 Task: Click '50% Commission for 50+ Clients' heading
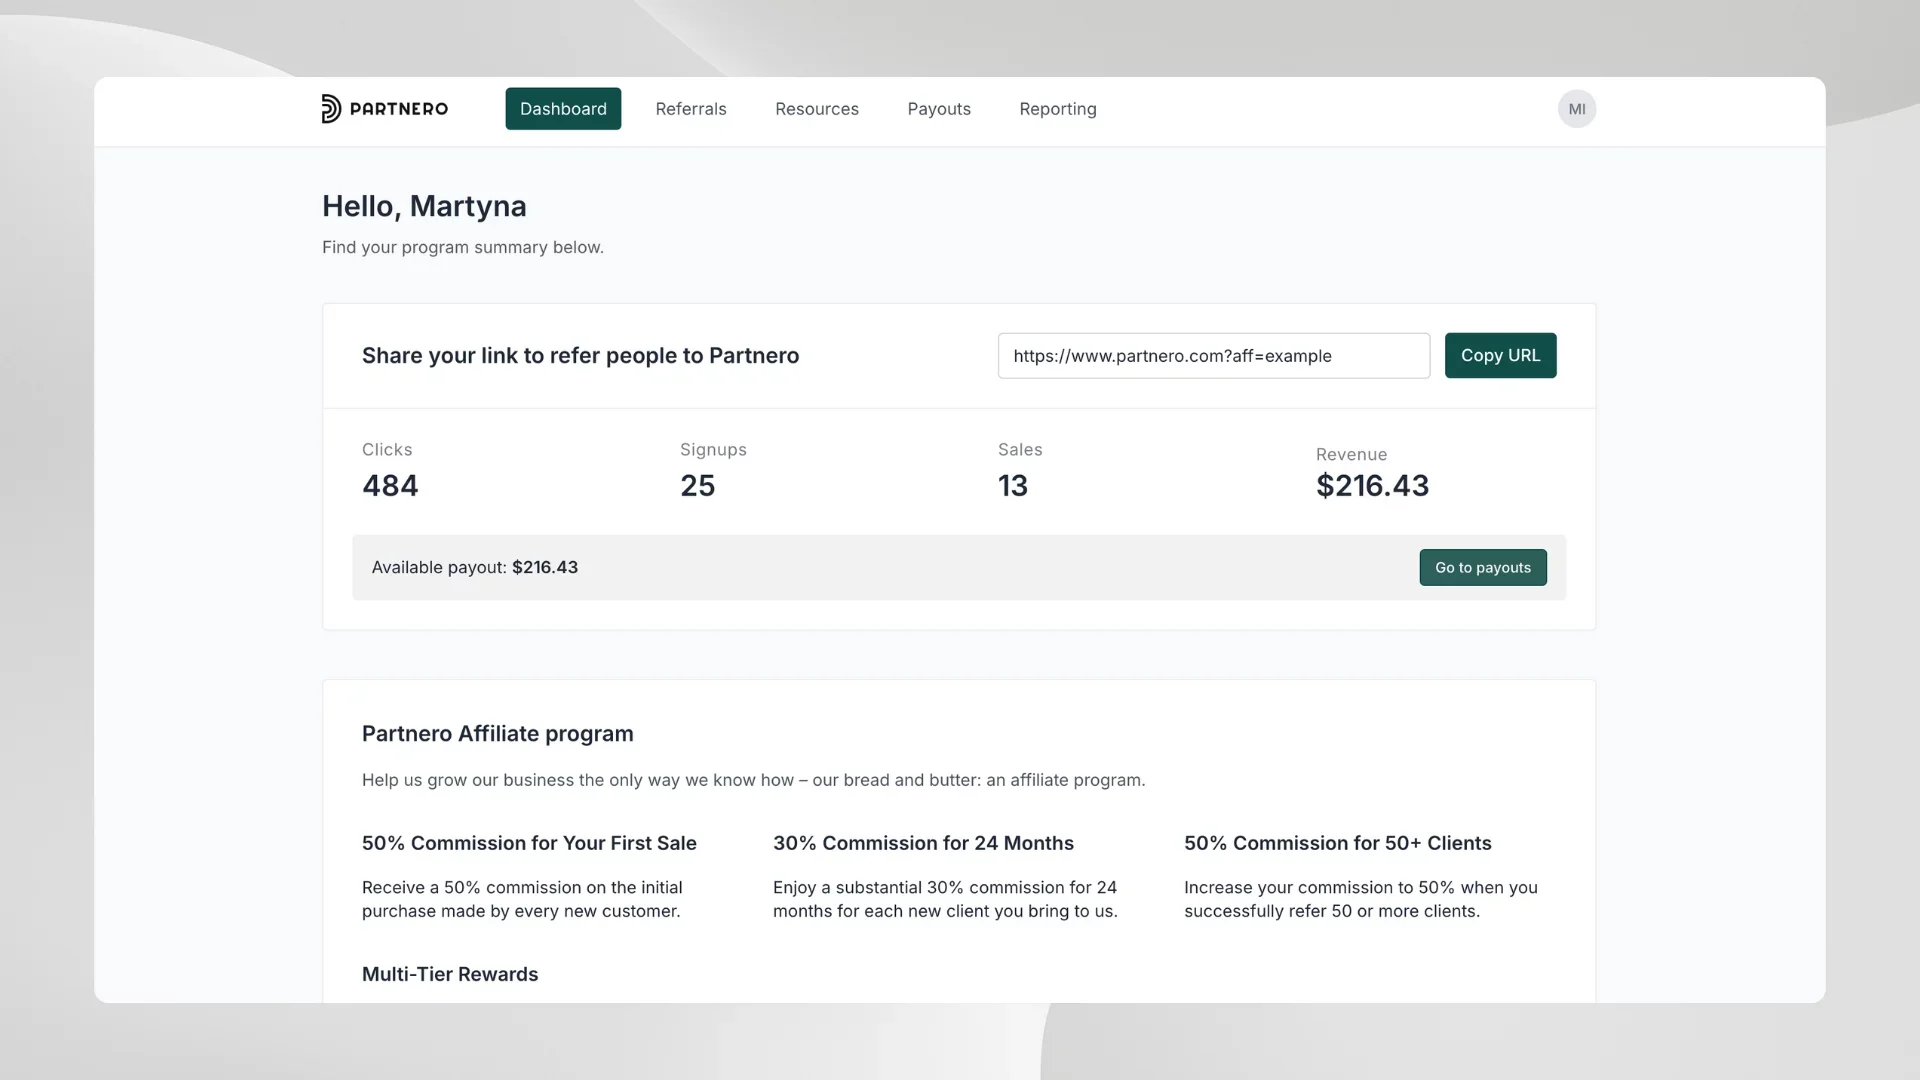click(x=1338, y=843)
